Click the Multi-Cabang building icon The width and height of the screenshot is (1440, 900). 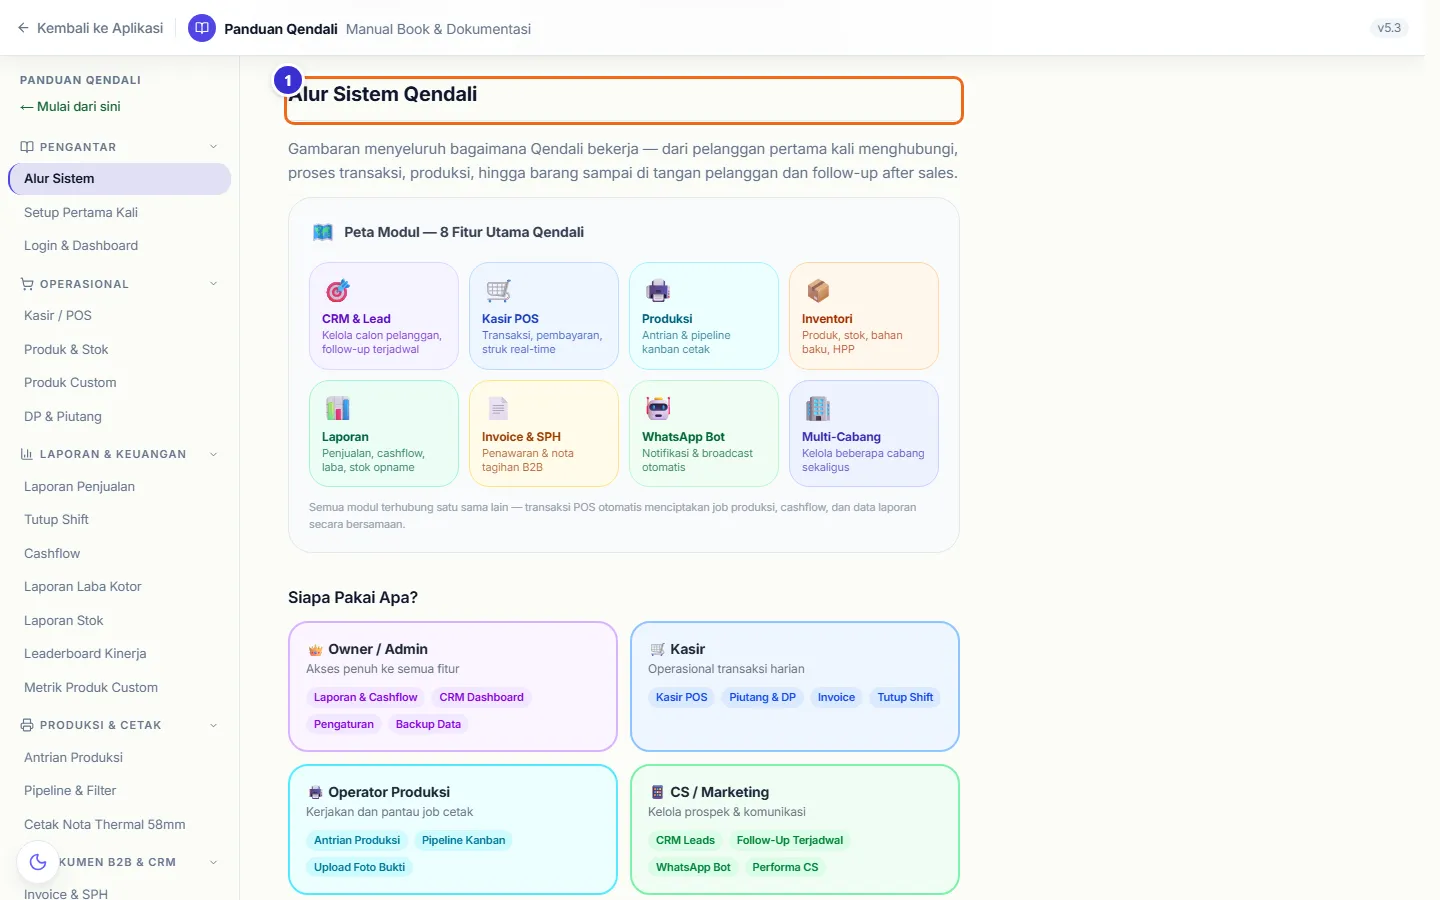[x=818, y=409]
